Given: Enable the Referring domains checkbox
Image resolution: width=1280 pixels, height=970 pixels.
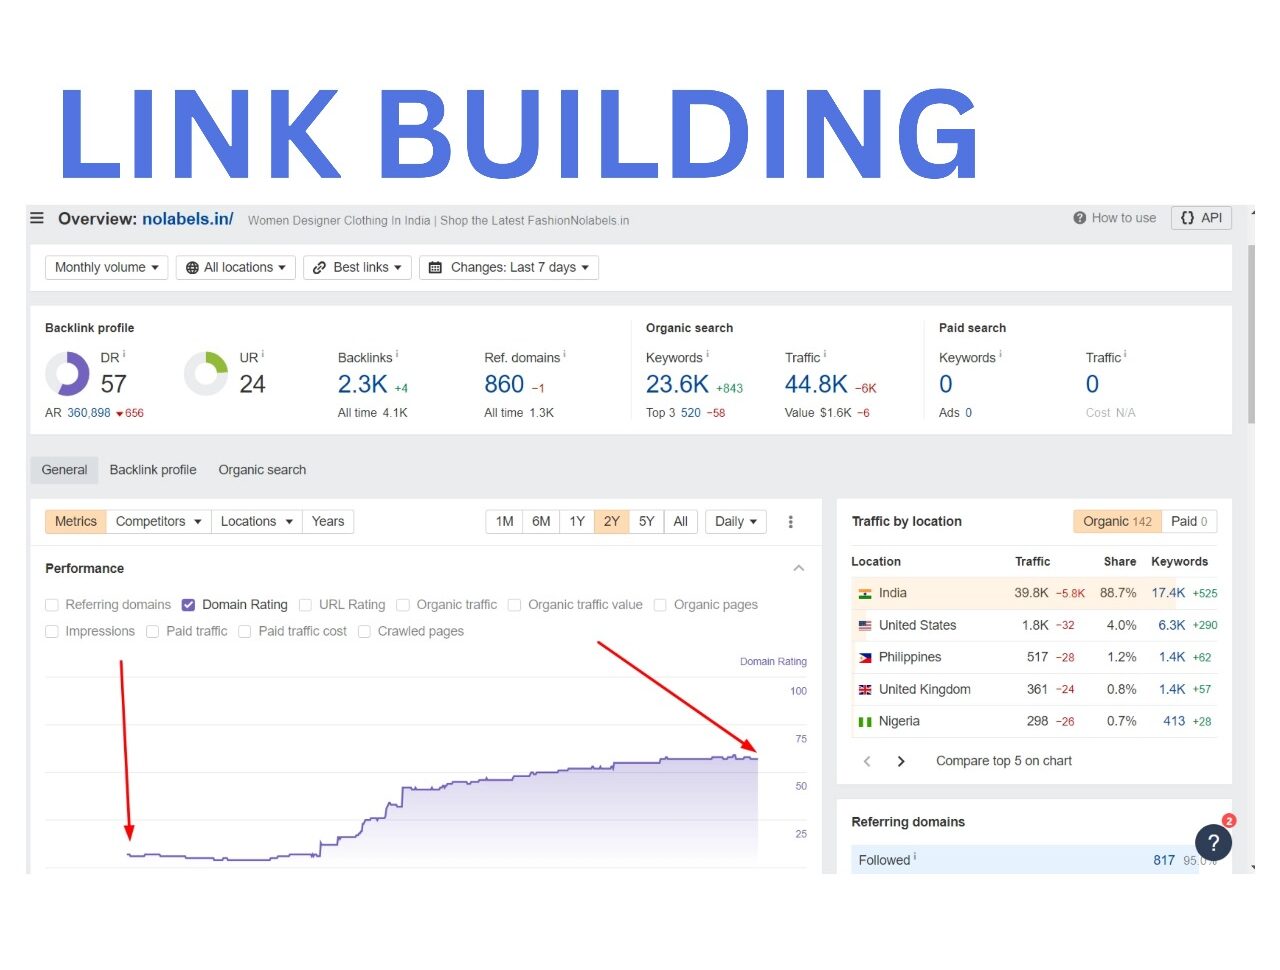Looking at the screenshot, I should click(x=52, y=605).
